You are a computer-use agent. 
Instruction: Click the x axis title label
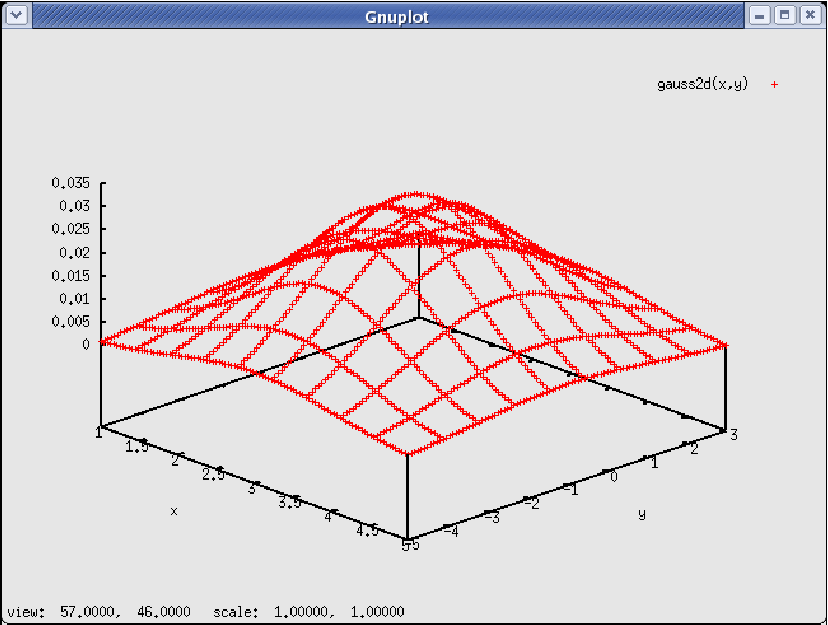(x=174, y=511)
